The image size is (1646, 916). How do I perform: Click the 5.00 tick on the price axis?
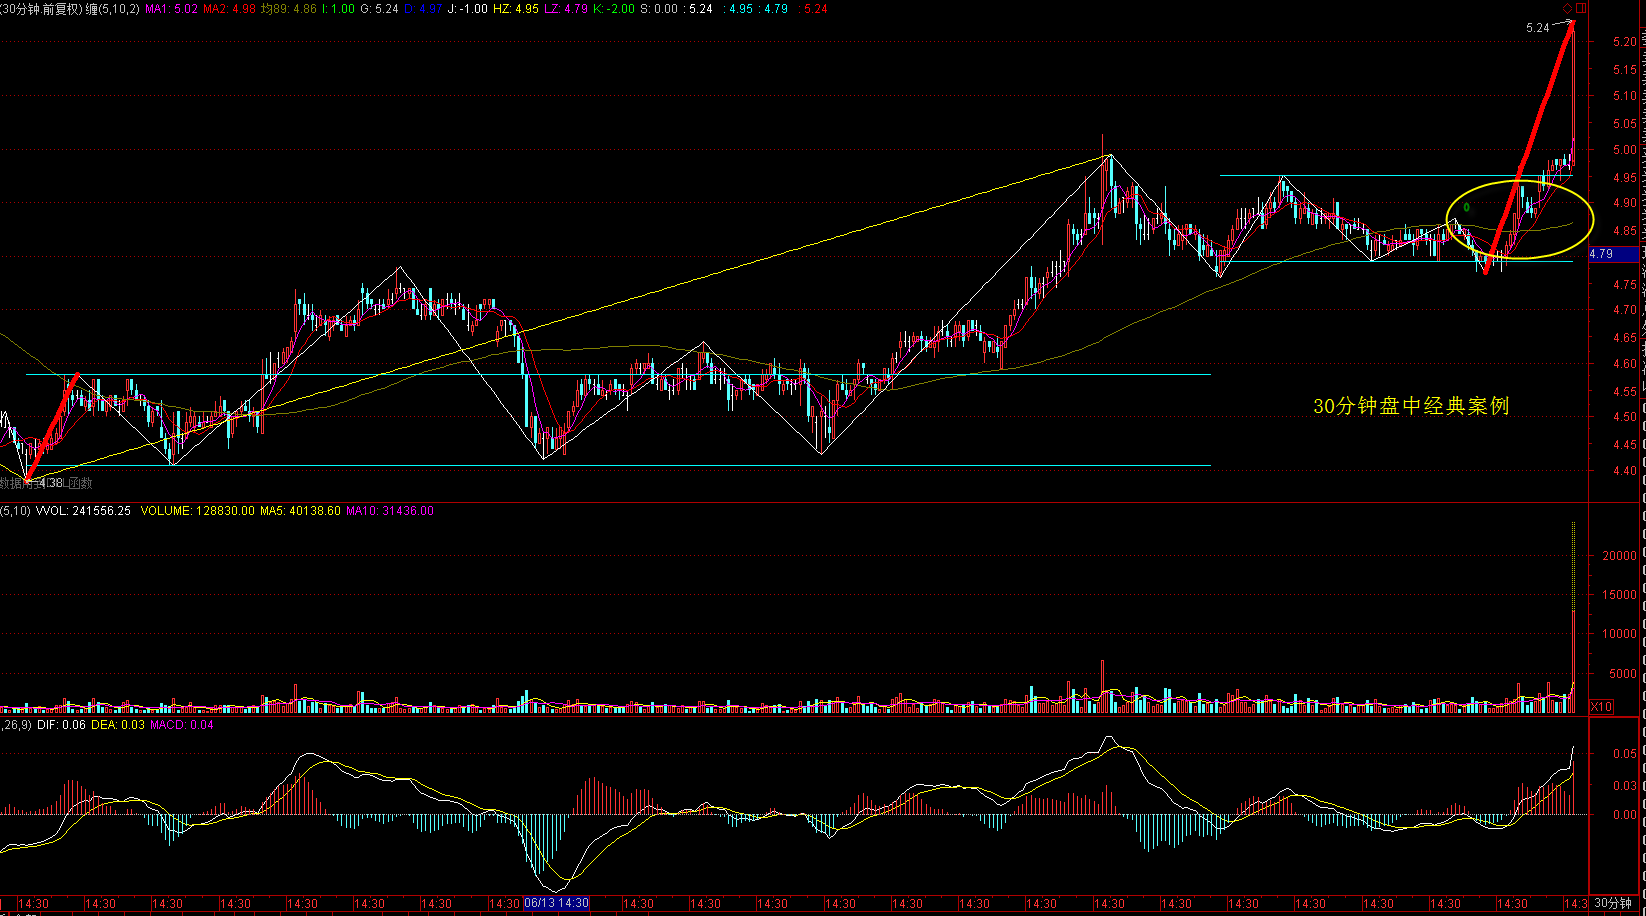pos(1624,150)
